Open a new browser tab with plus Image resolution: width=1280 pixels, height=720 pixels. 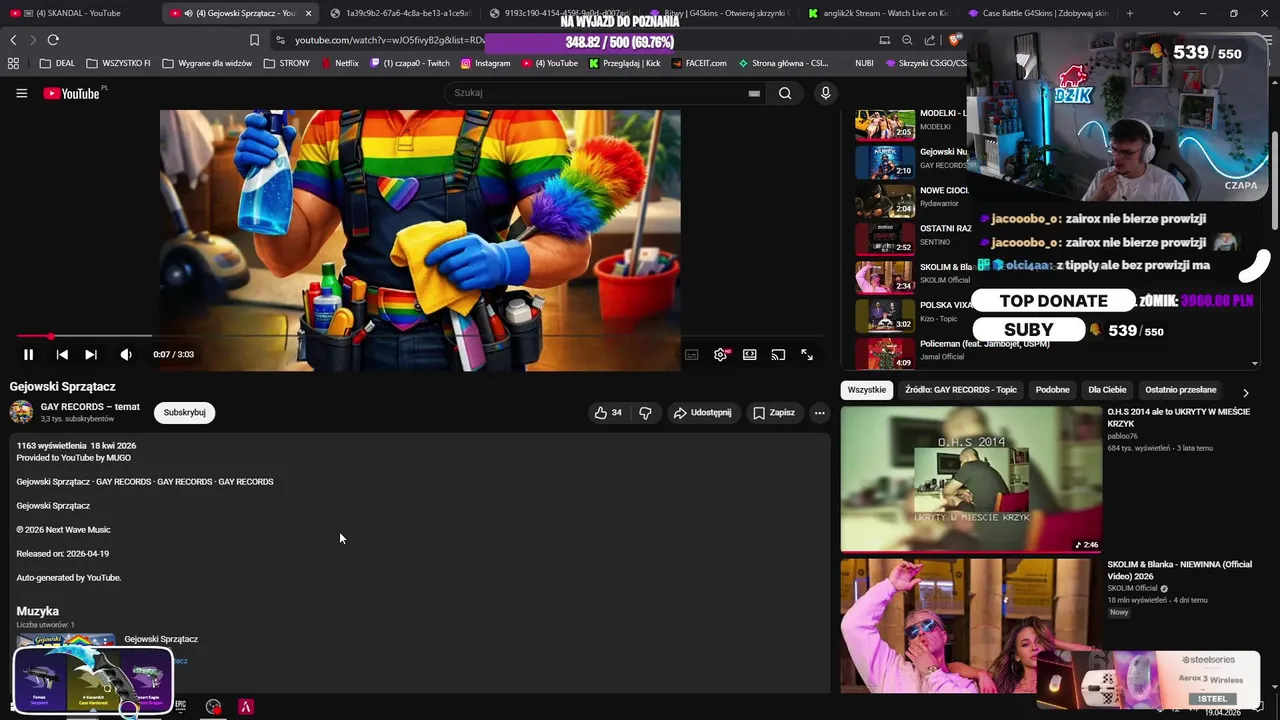coord(1130,13)
